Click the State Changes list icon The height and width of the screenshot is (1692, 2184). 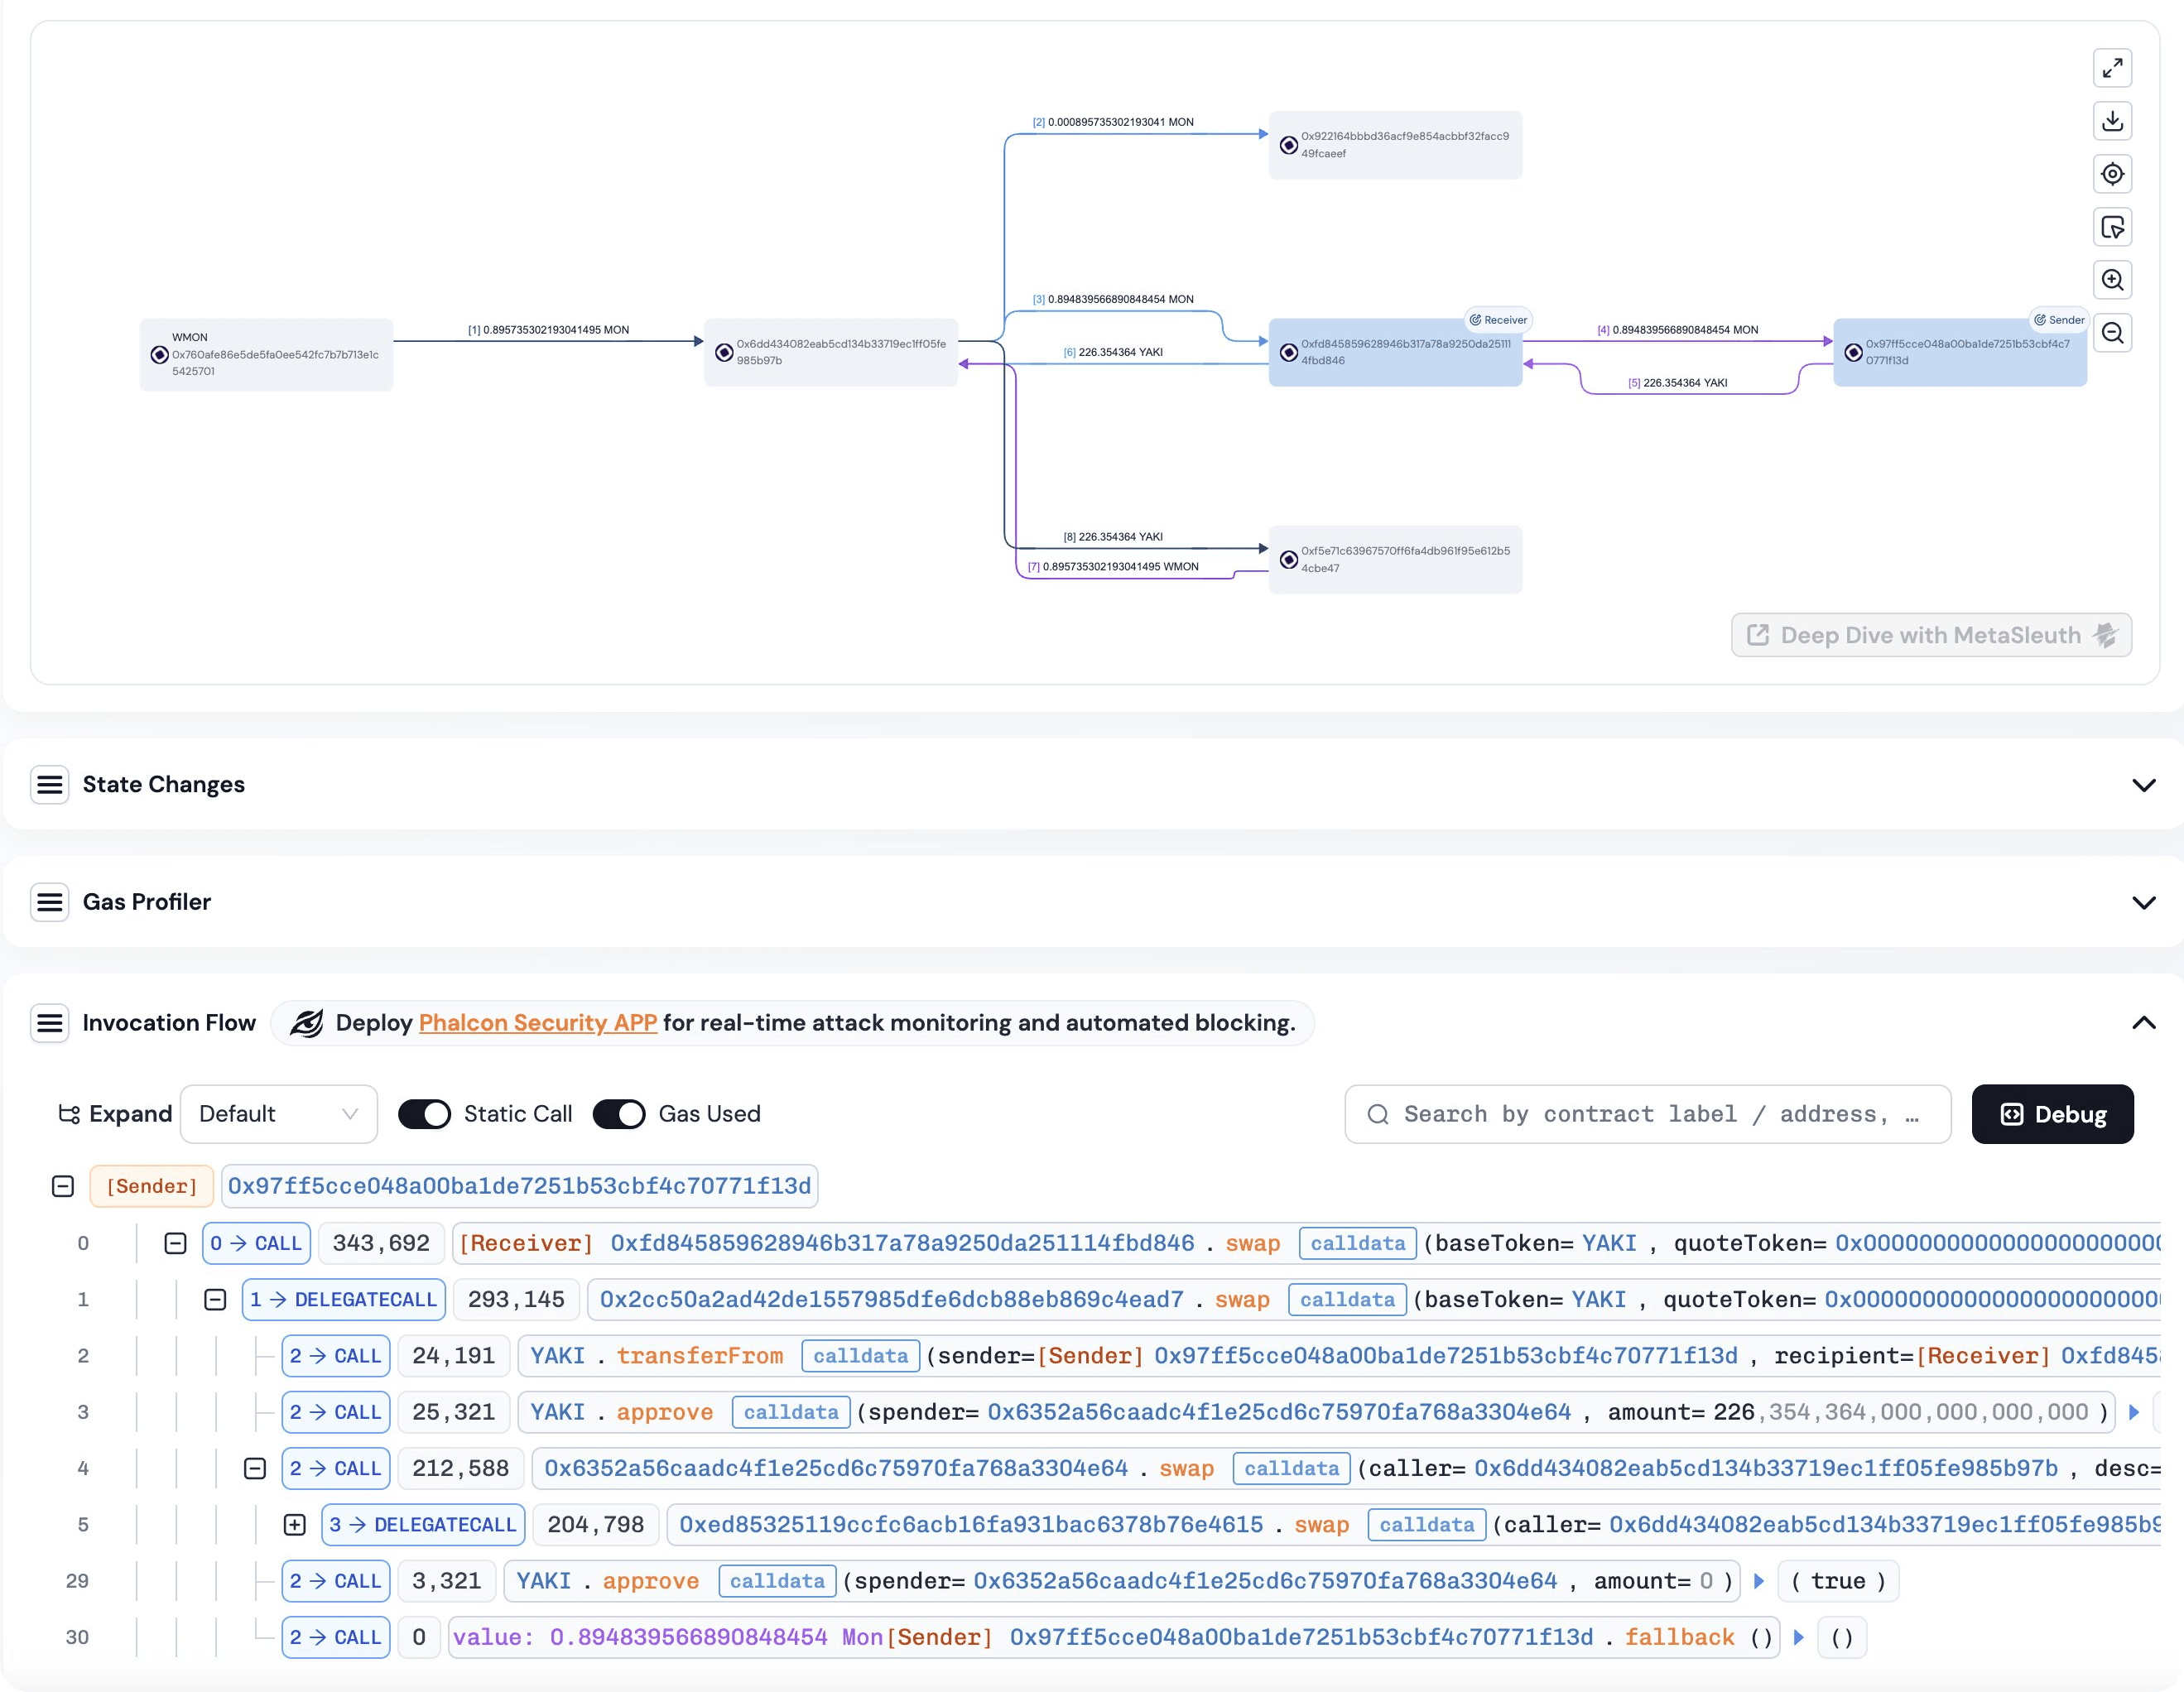point(50,785)
